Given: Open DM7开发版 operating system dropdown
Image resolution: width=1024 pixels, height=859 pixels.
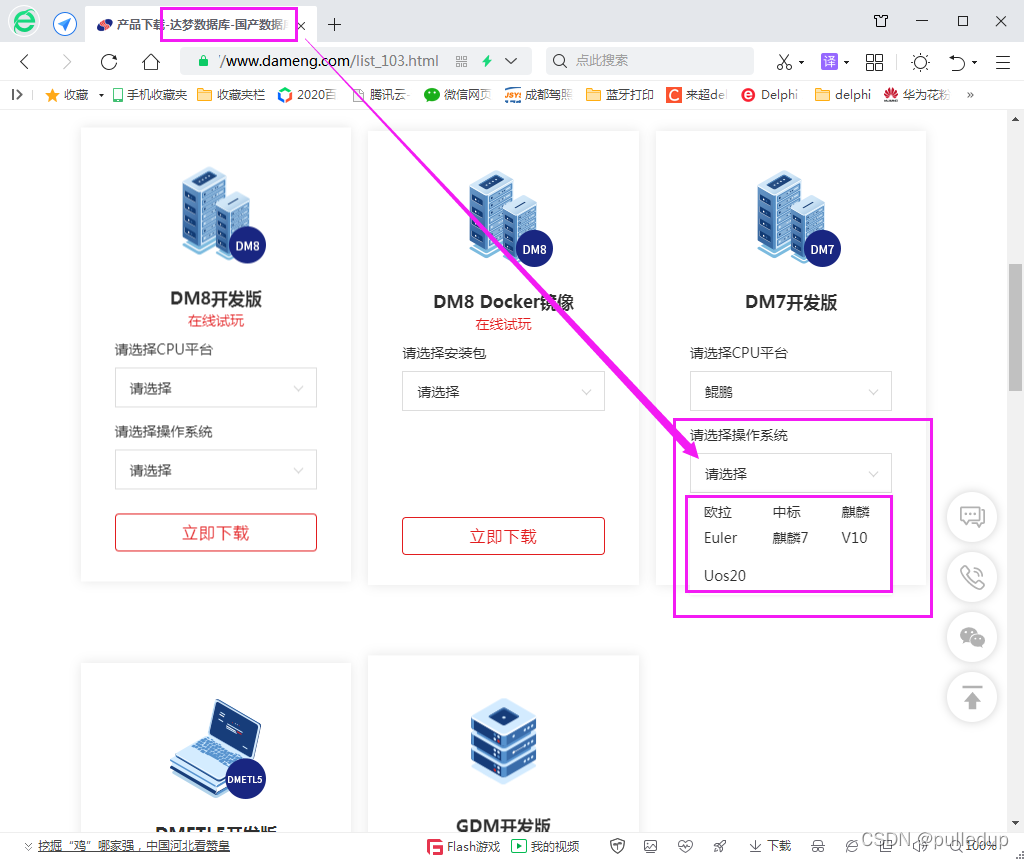Looking at the screenshot, I should [x=790, y=473].
